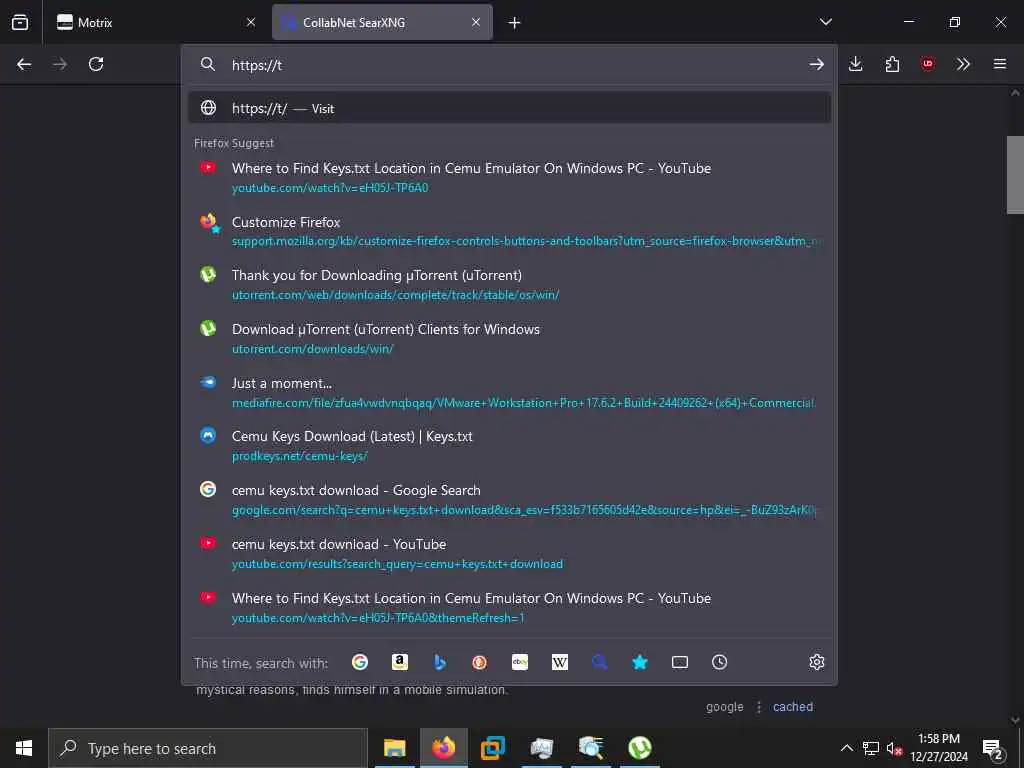Open a new tab with plus button
1024x768 pixels.
pos(515,23)
